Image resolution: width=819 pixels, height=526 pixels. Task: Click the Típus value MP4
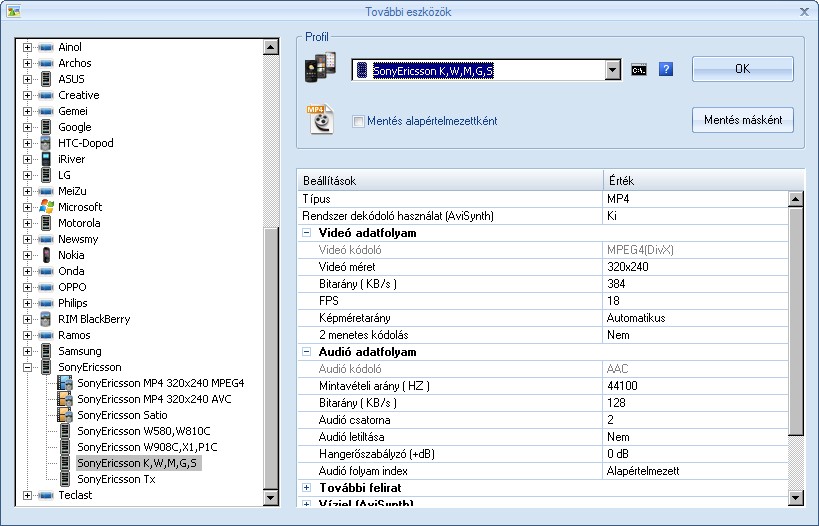[x=618, y=199]
